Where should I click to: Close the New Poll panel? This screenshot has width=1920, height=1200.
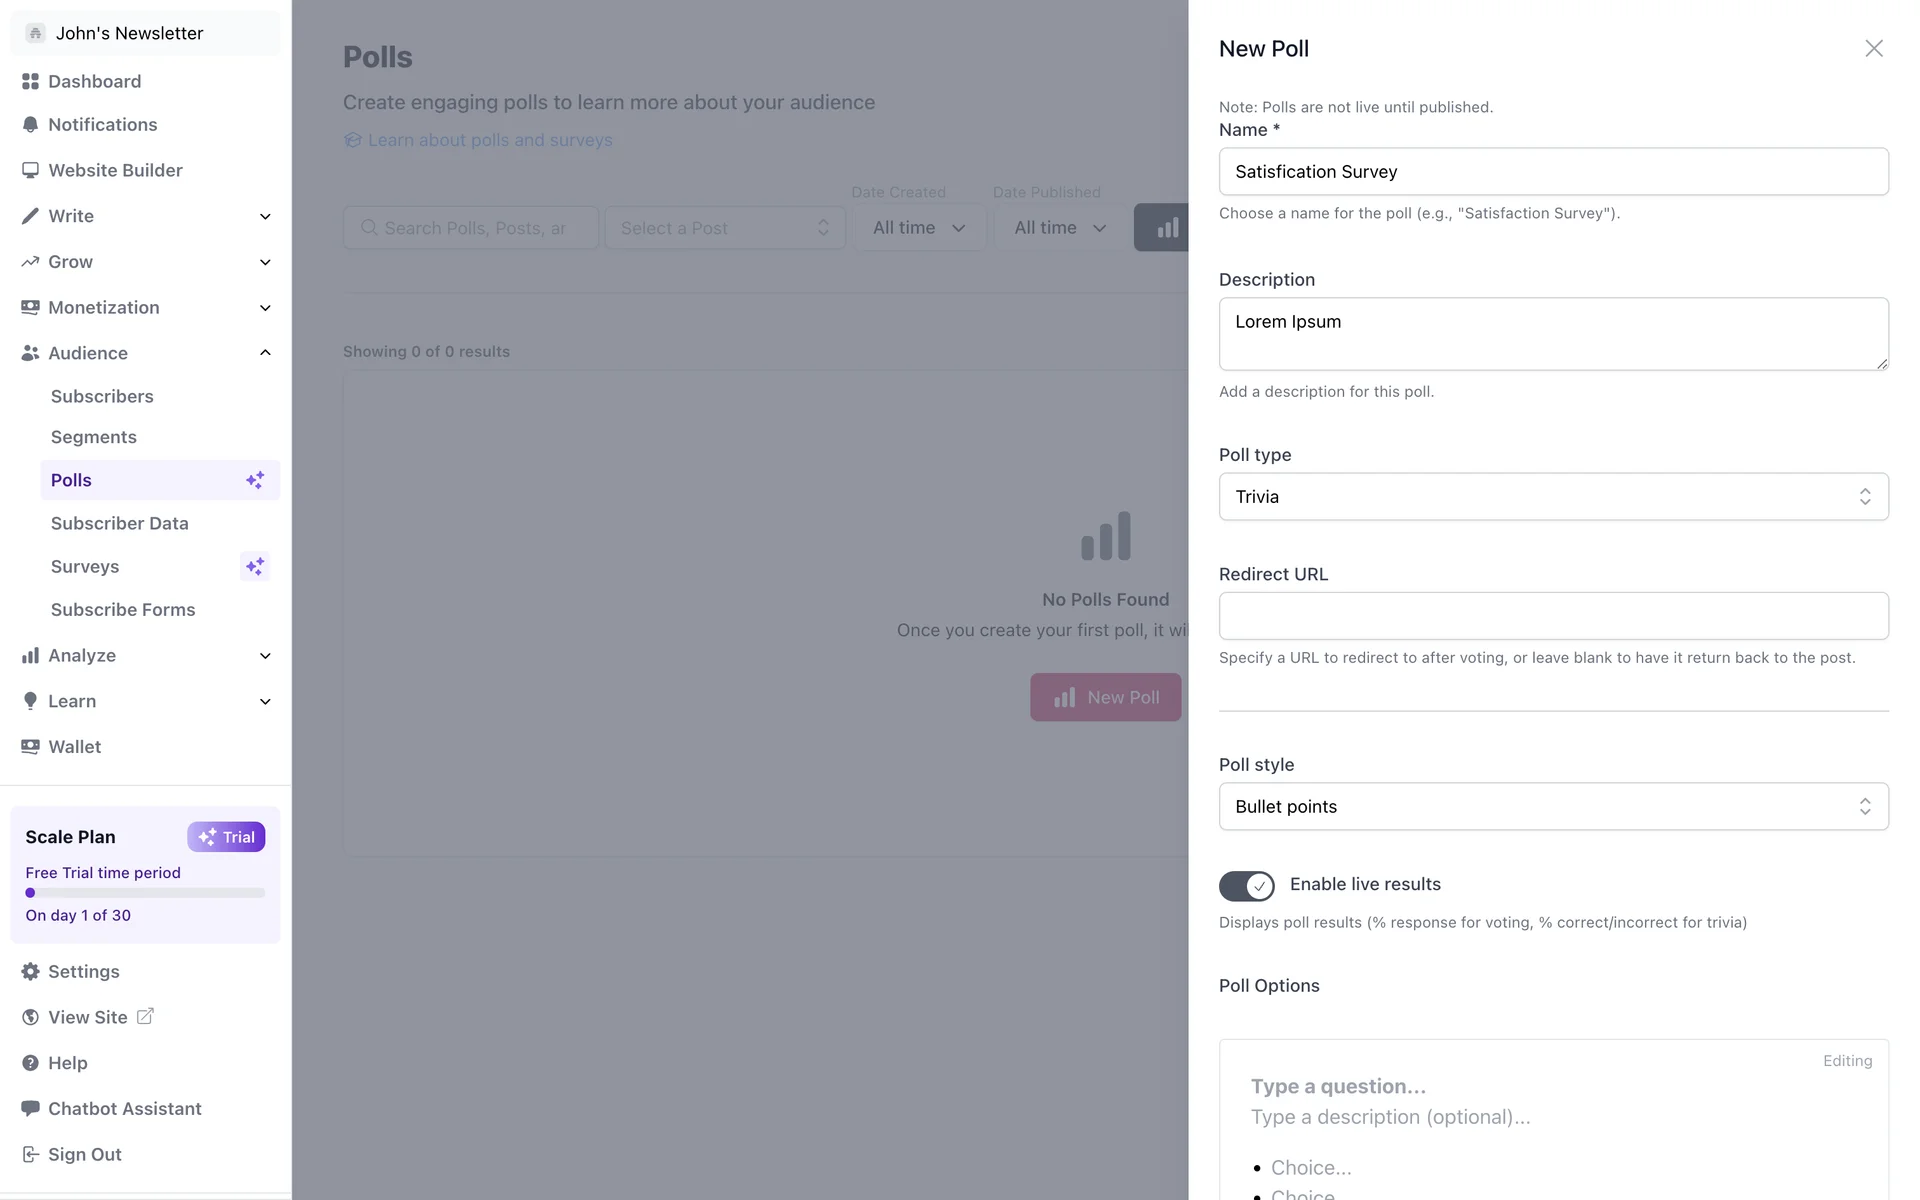click(1873, 49)
